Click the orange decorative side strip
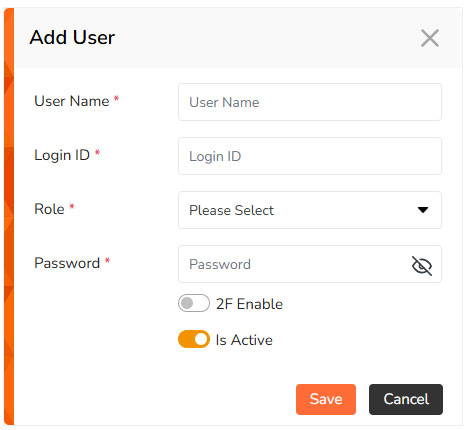The height and width of the screenshot is (430, 469). (9, 216)
